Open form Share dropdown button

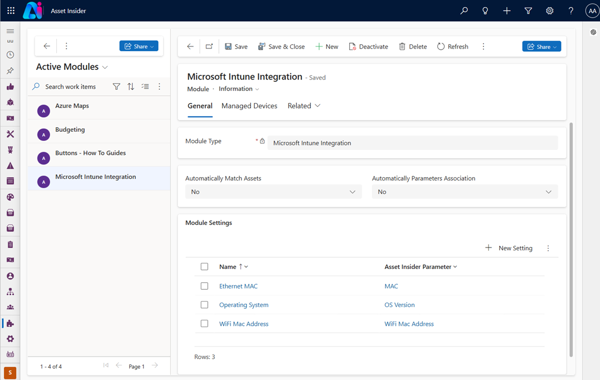(x=541, y=46)
